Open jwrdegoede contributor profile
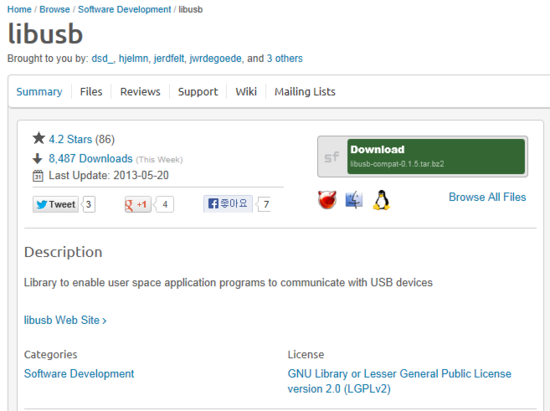The width and height of the screenshot is (550, 411). coord(215,58)
